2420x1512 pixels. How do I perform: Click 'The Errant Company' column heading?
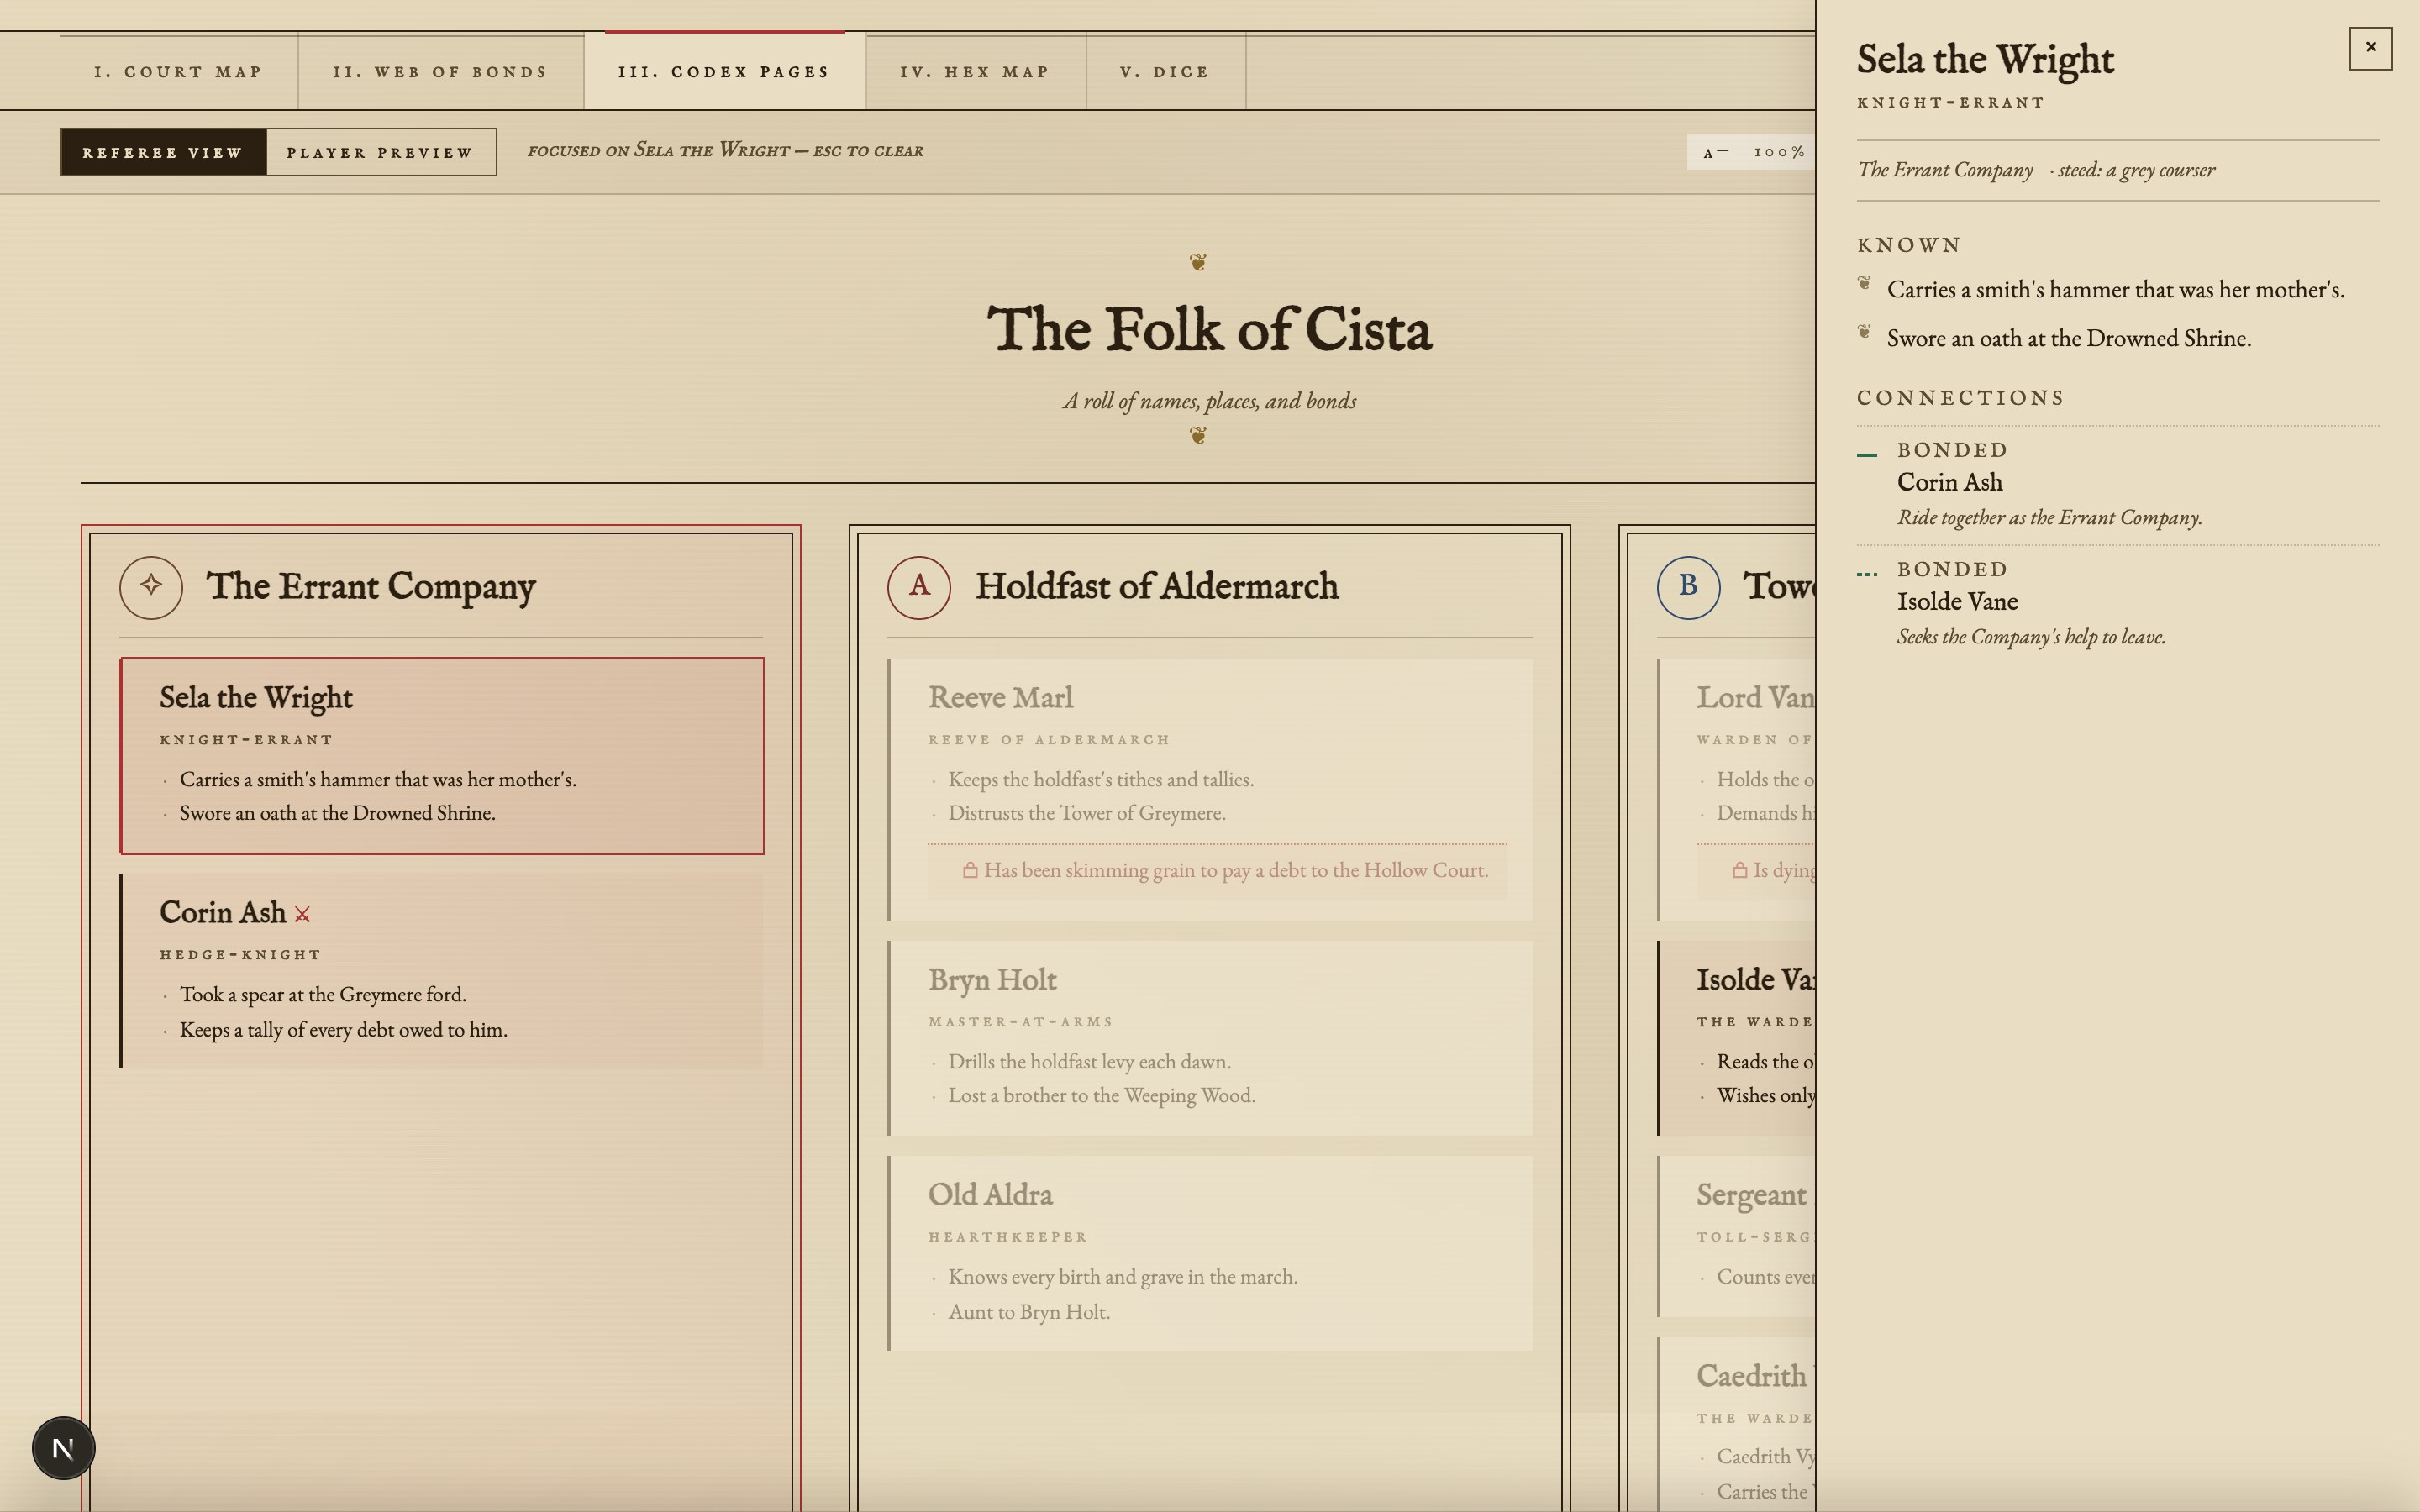tap(371, 587)
